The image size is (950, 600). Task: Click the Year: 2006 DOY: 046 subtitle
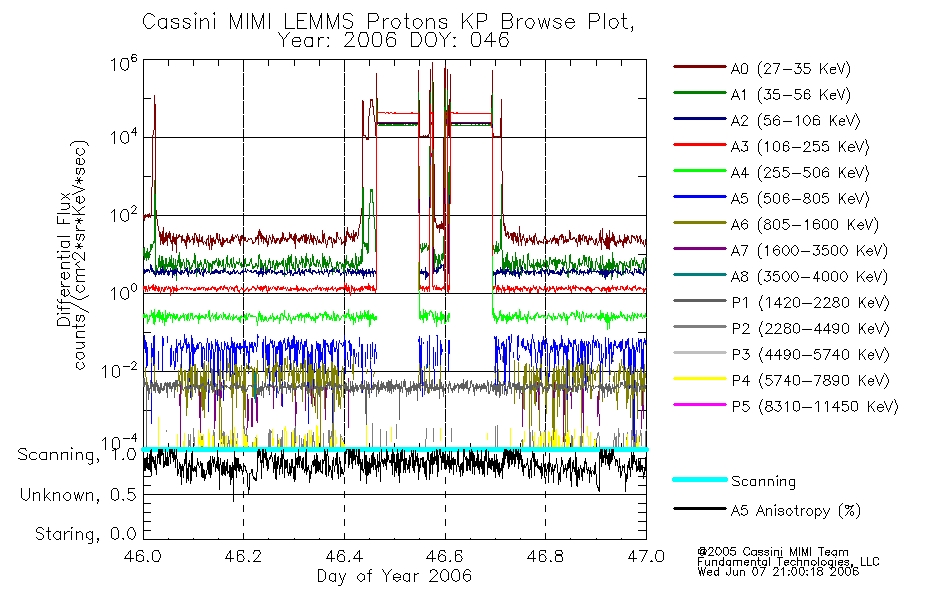click(x=393, y=41)
